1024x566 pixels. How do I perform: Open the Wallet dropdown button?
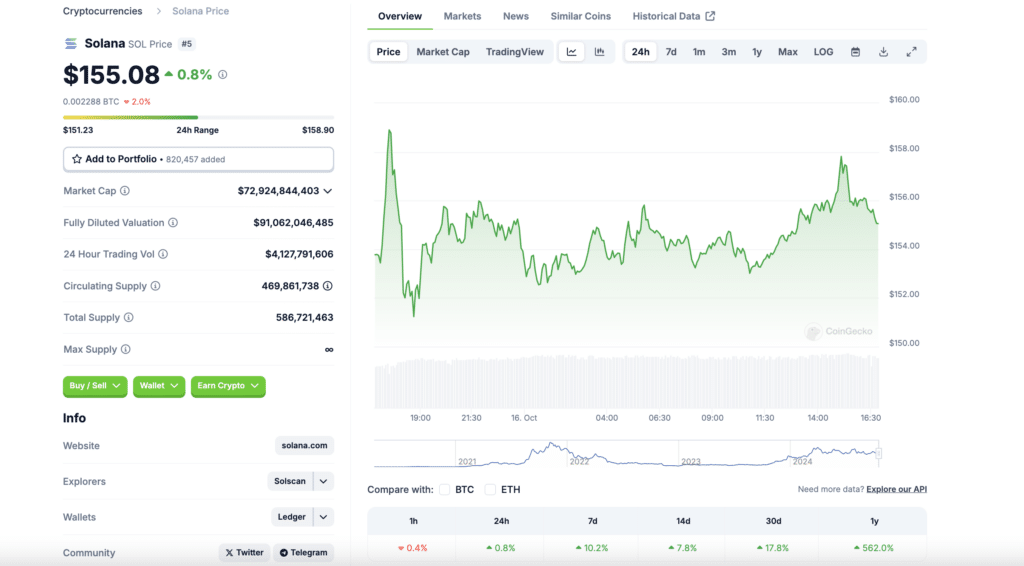[159, 386]
